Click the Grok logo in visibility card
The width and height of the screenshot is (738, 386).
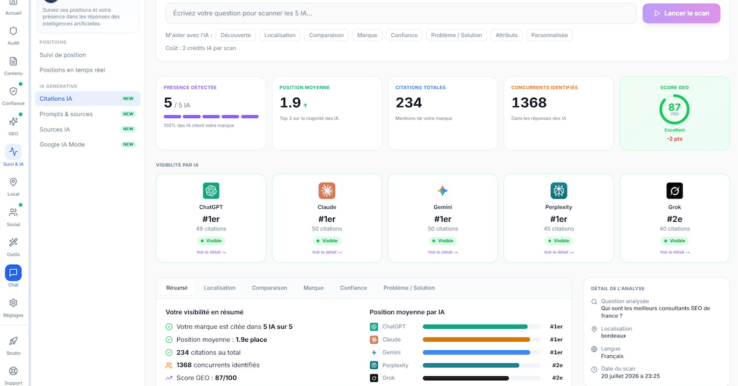click(x=674, y=191)
